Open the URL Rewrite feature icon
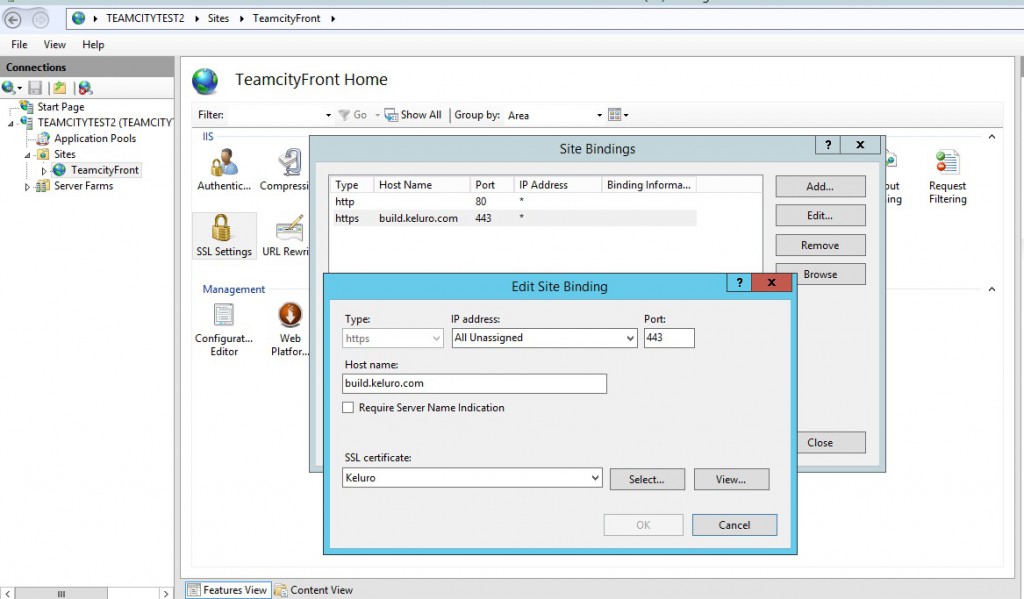 tap(286, 235)
